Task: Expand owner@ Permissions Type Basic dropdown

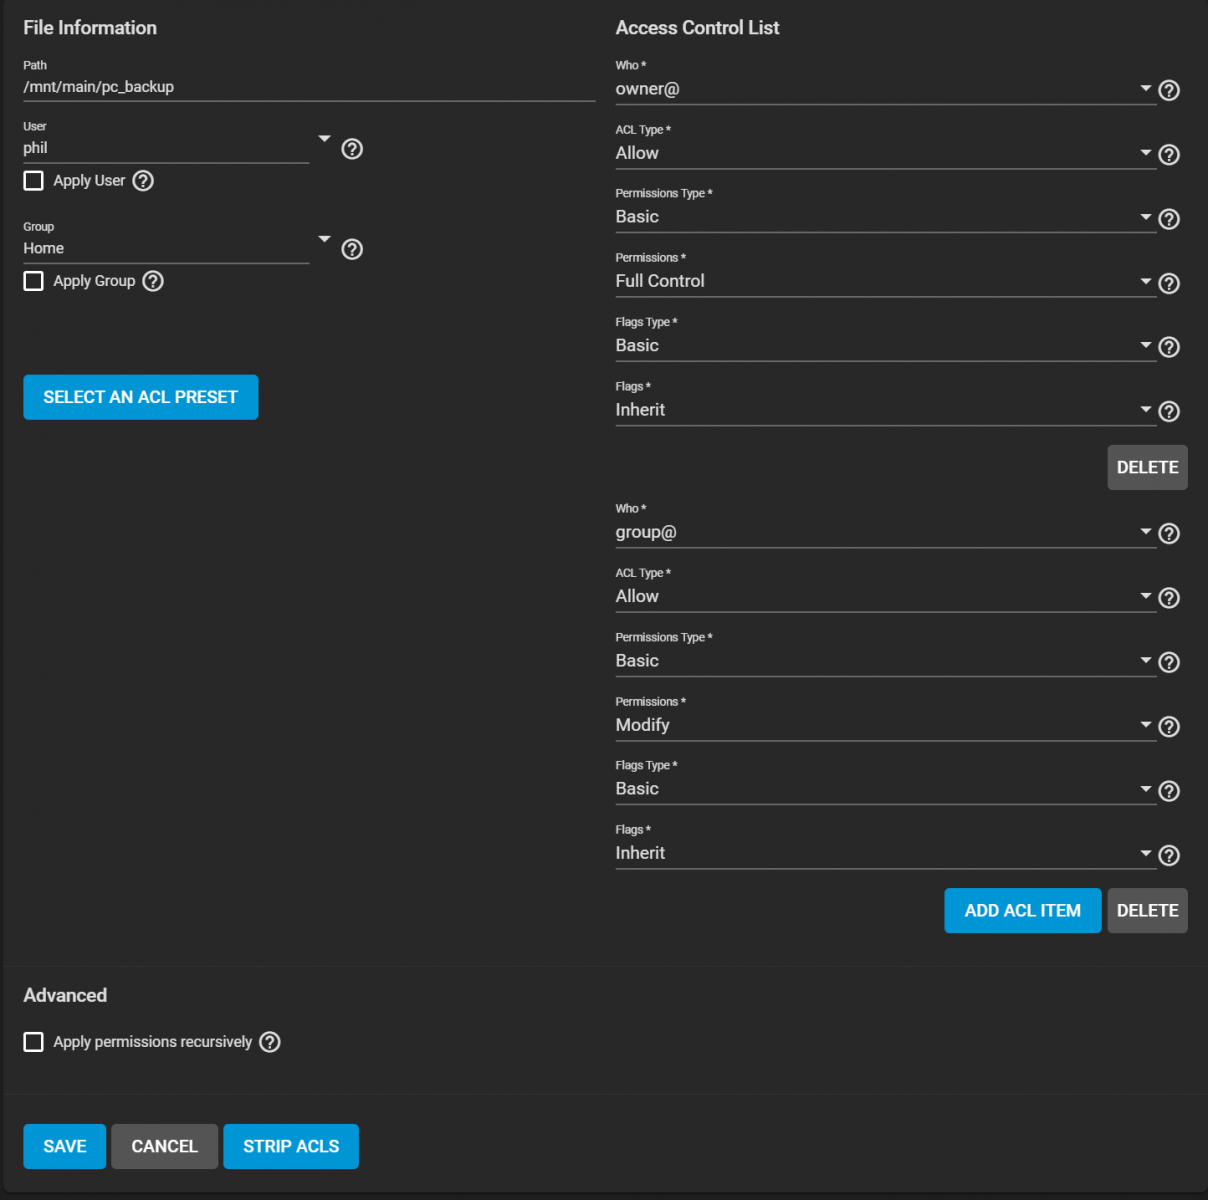Action: click(x=885, y=217)
